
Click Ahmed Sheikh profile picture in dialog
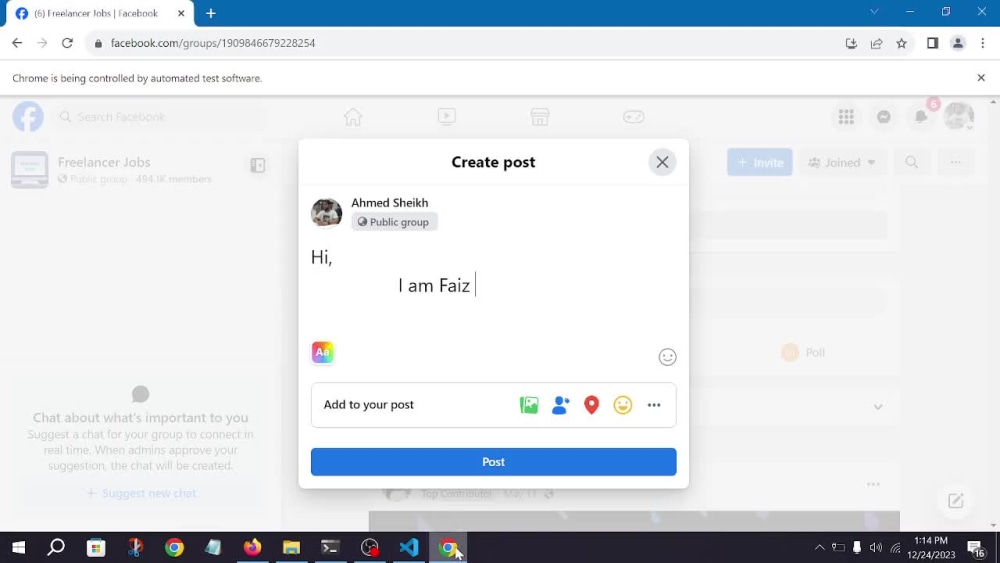327,212
